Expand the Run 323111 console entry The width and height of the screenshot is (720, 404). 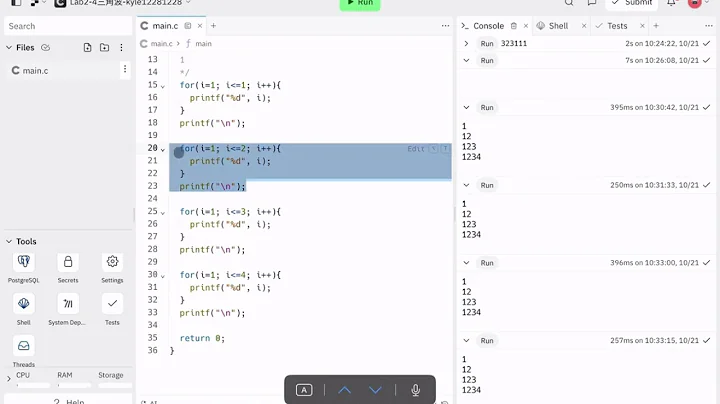[466, 43]
